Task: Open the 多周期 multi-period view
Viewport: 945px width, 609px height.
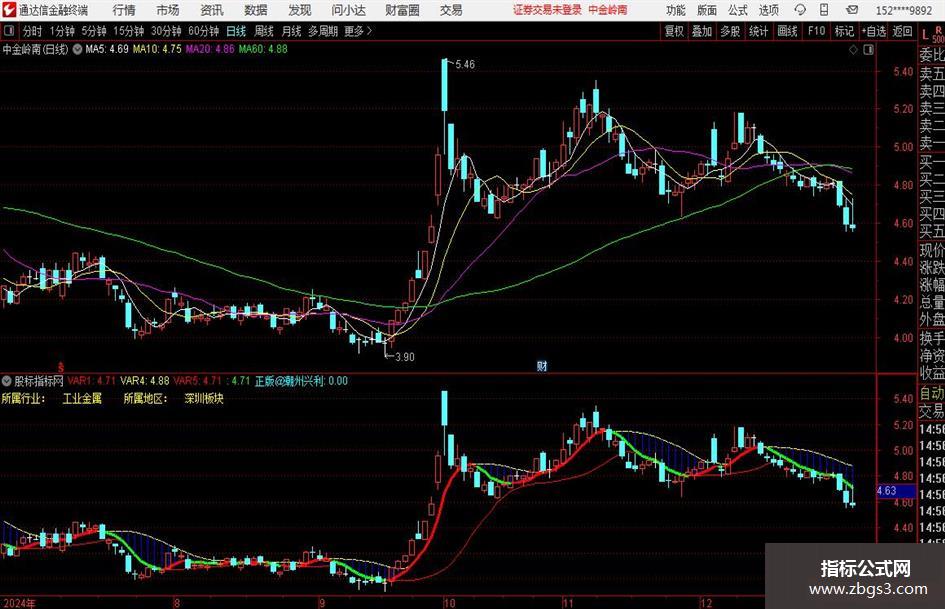Action: coord(323,31)
